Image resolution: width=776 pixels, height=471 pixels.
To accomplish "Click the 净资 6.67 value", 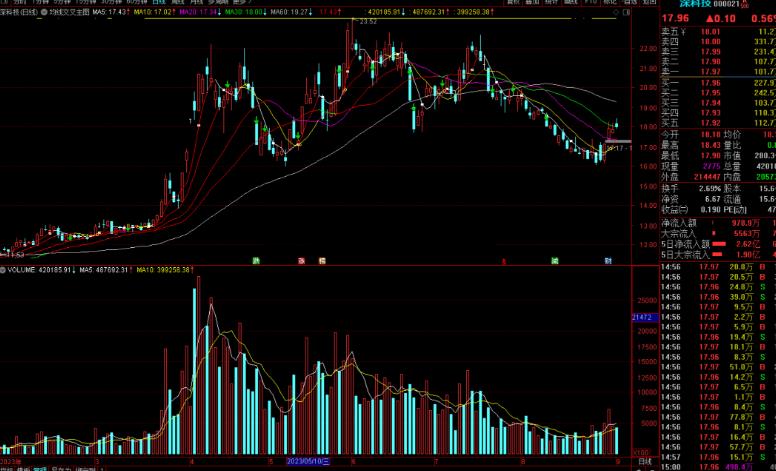I will (713, 199).
